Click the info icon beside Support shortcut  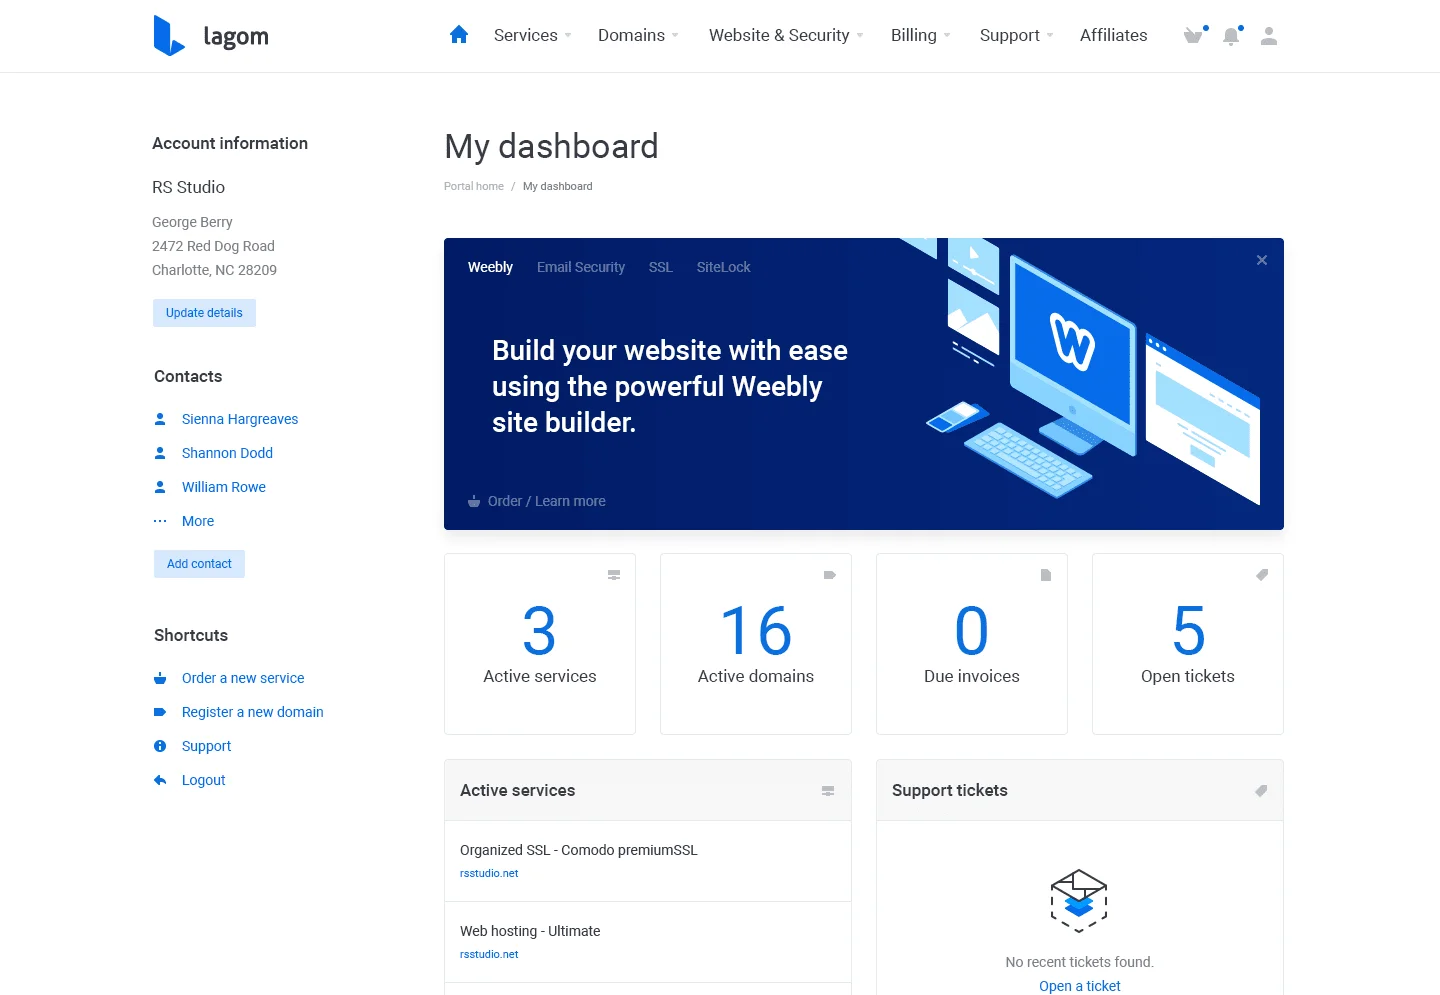pos(160,746)
